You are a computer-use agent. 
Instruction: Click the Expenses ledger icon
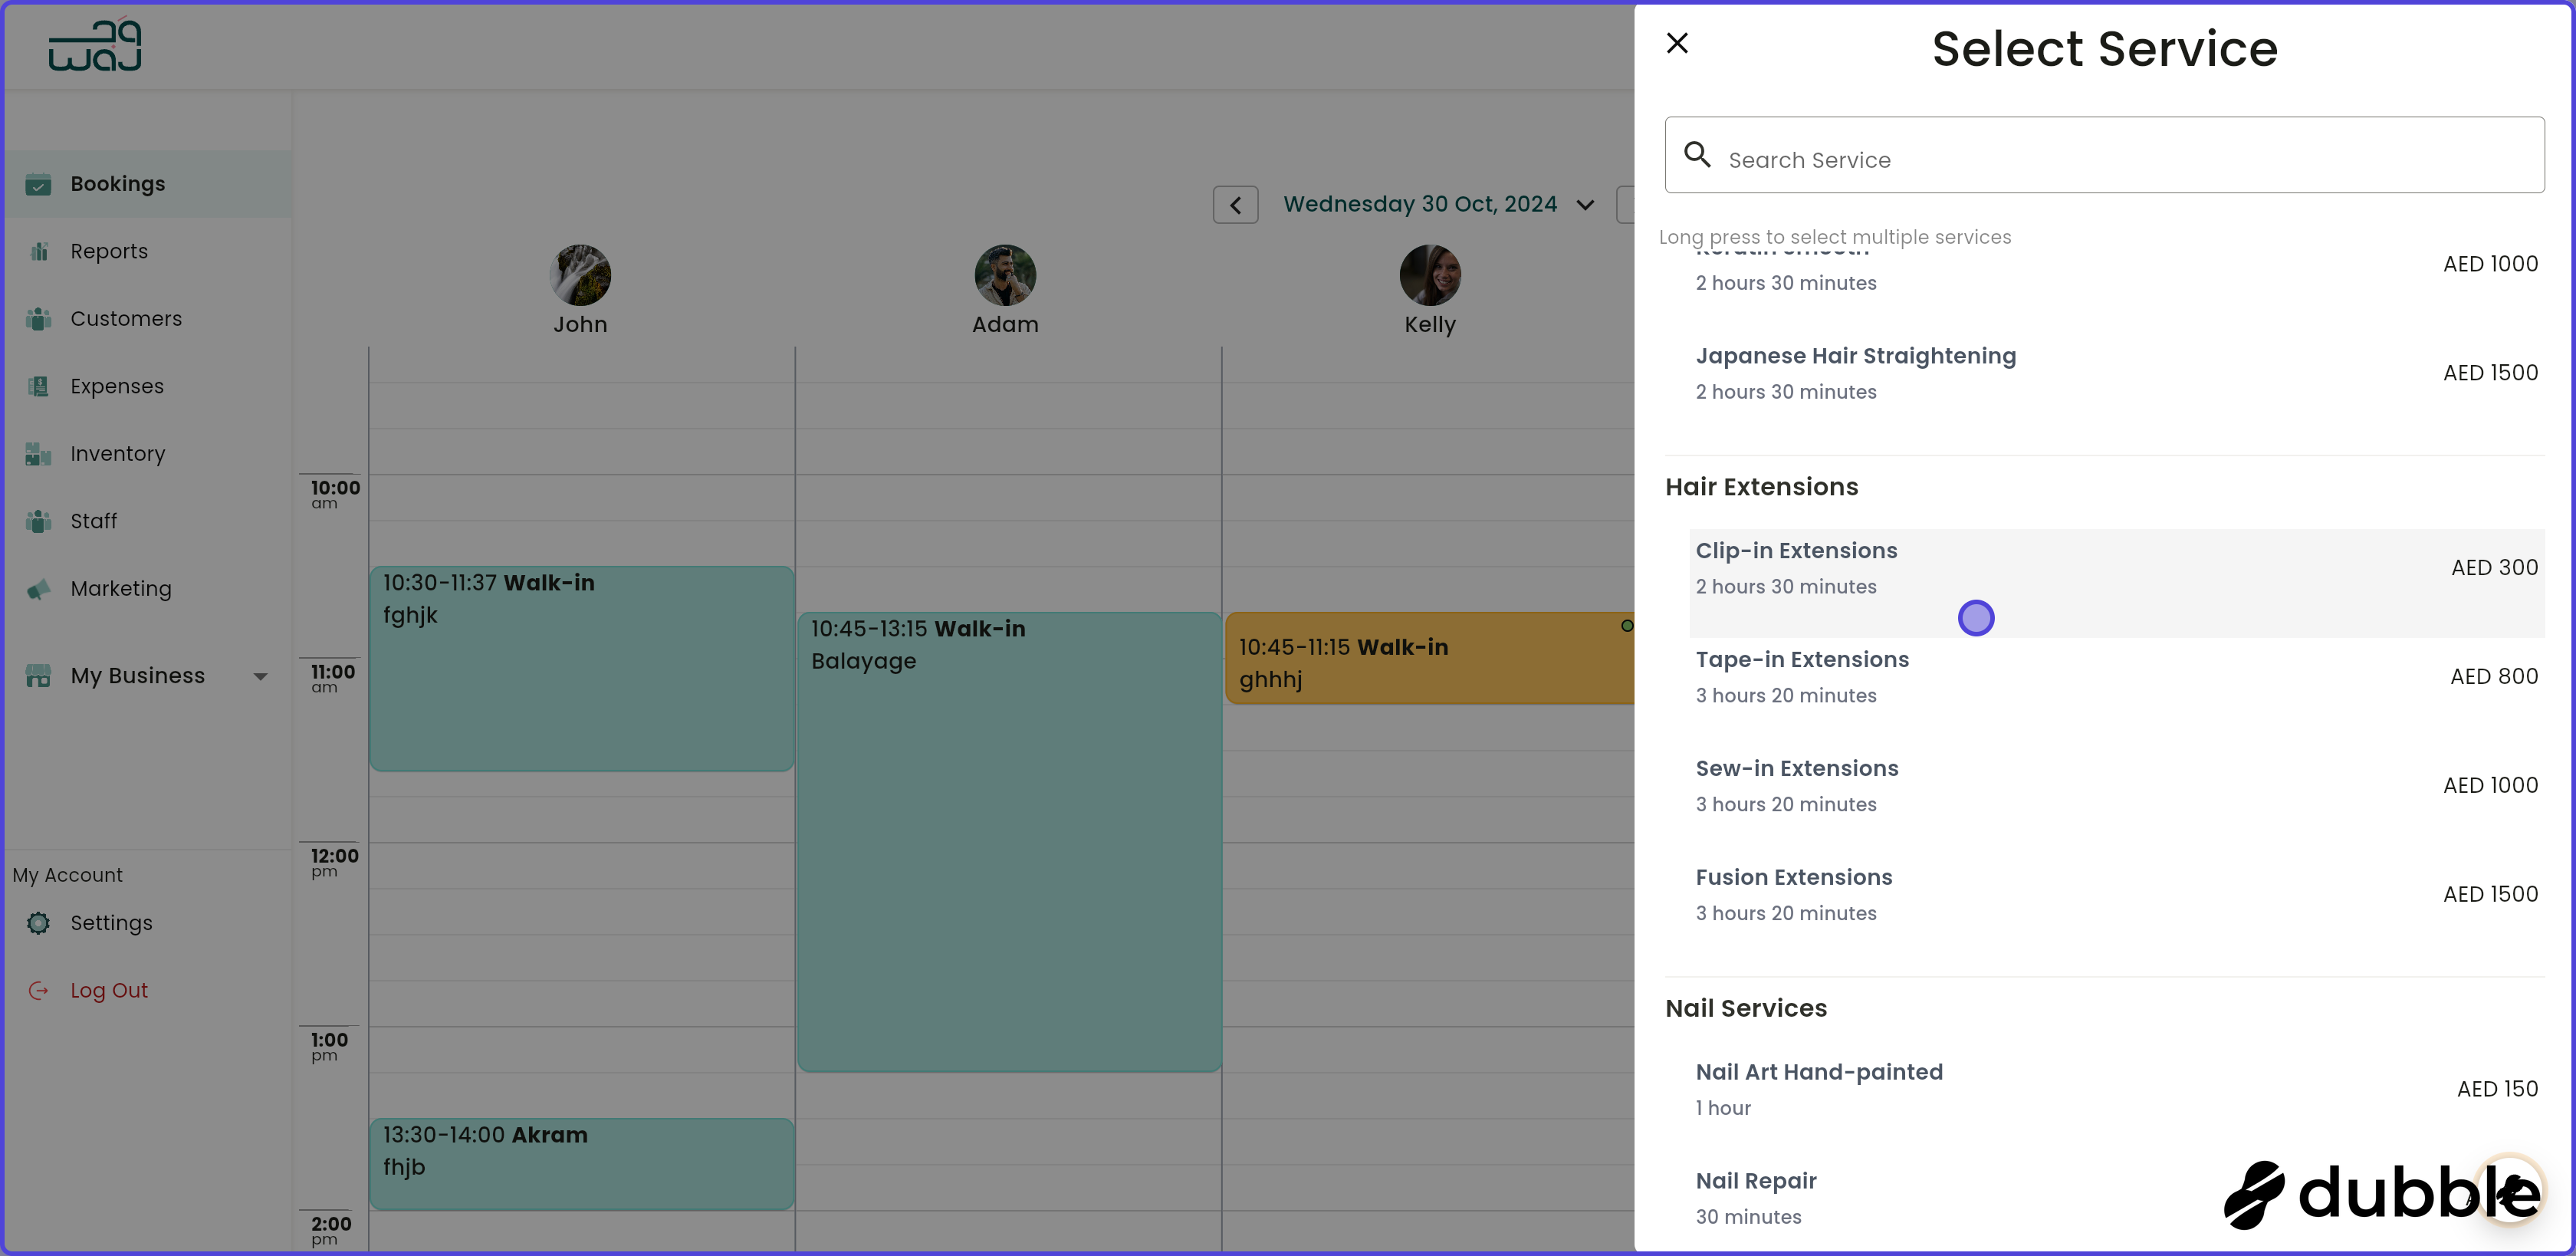pyautogui.click(x=37, y=386)
